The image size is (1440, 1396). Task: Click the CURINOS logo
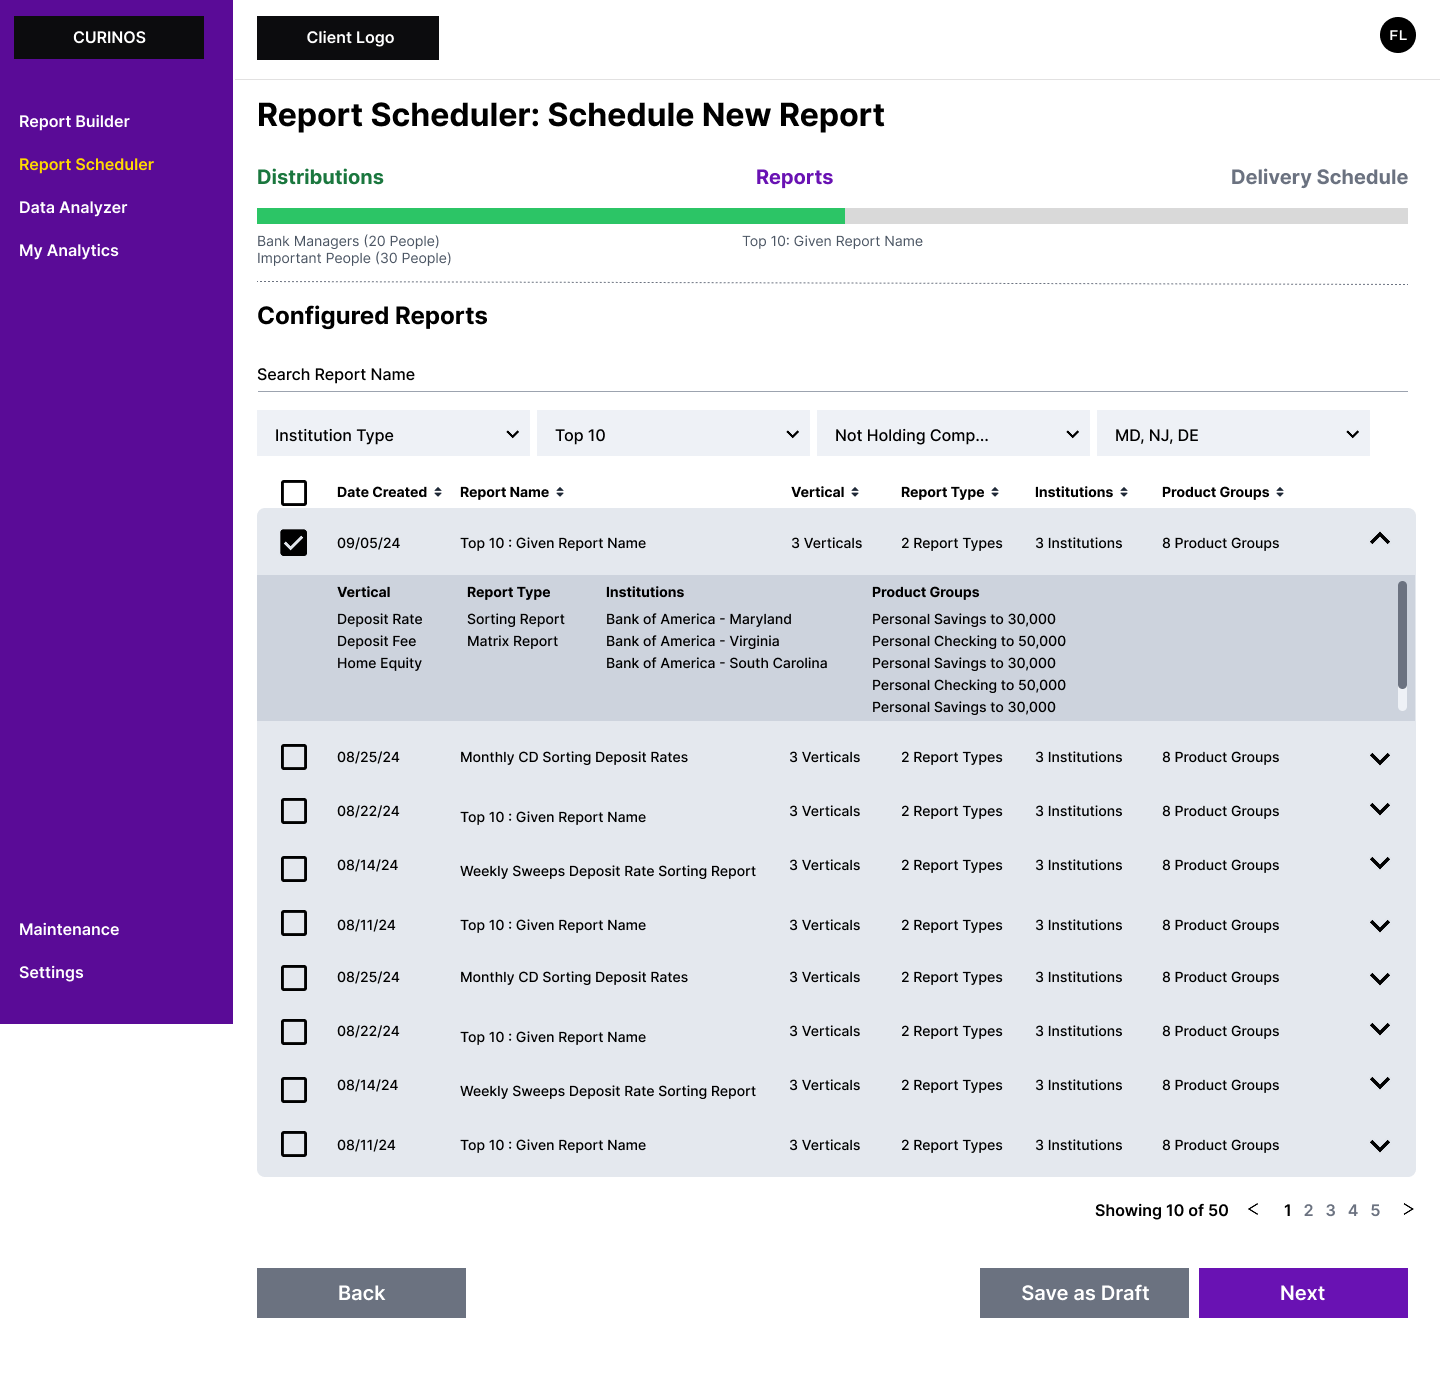coord(109,37)
